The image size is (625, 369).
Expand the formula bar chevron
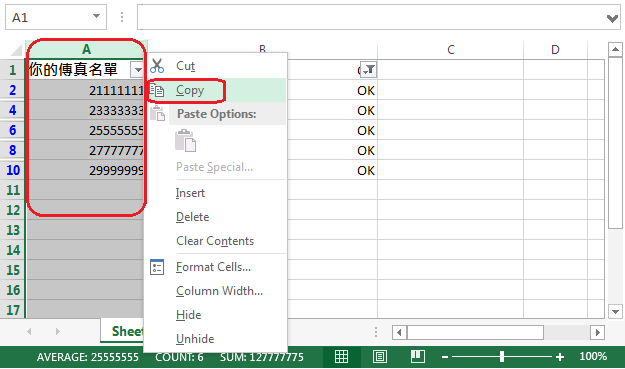[612, 18]
